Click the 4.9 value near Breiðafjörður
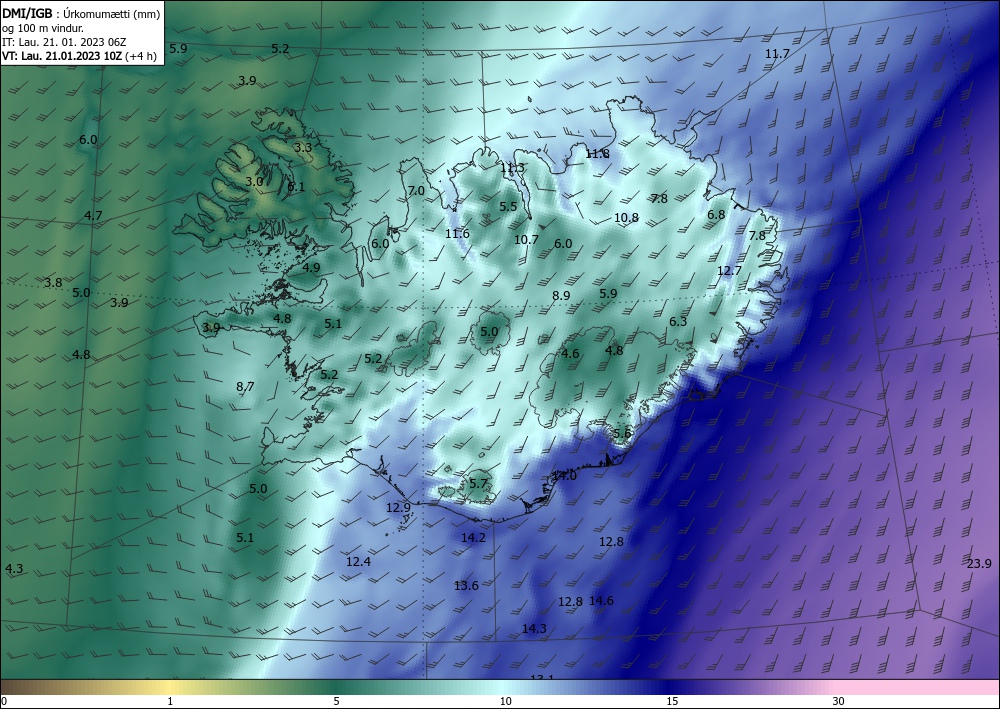The width and height of the screenshot is (1000, 709). click(x=311, y=268)
